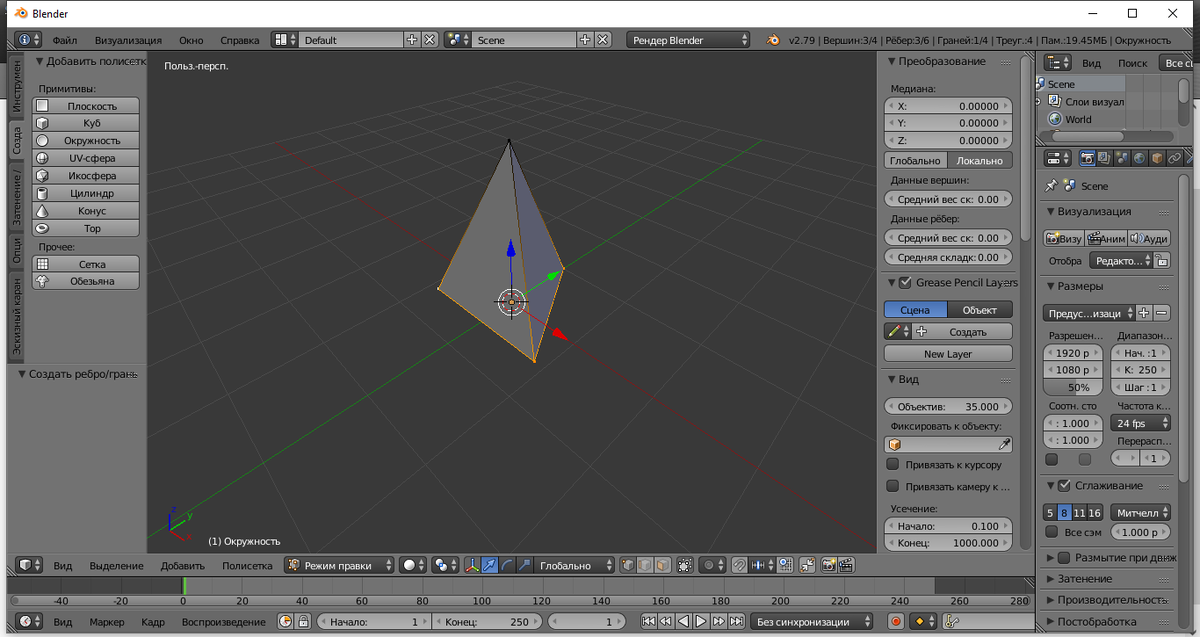This screenshot has width=1200, height=637.
Task: Select translate manipulator arrow icon
Action: [490, 565]
